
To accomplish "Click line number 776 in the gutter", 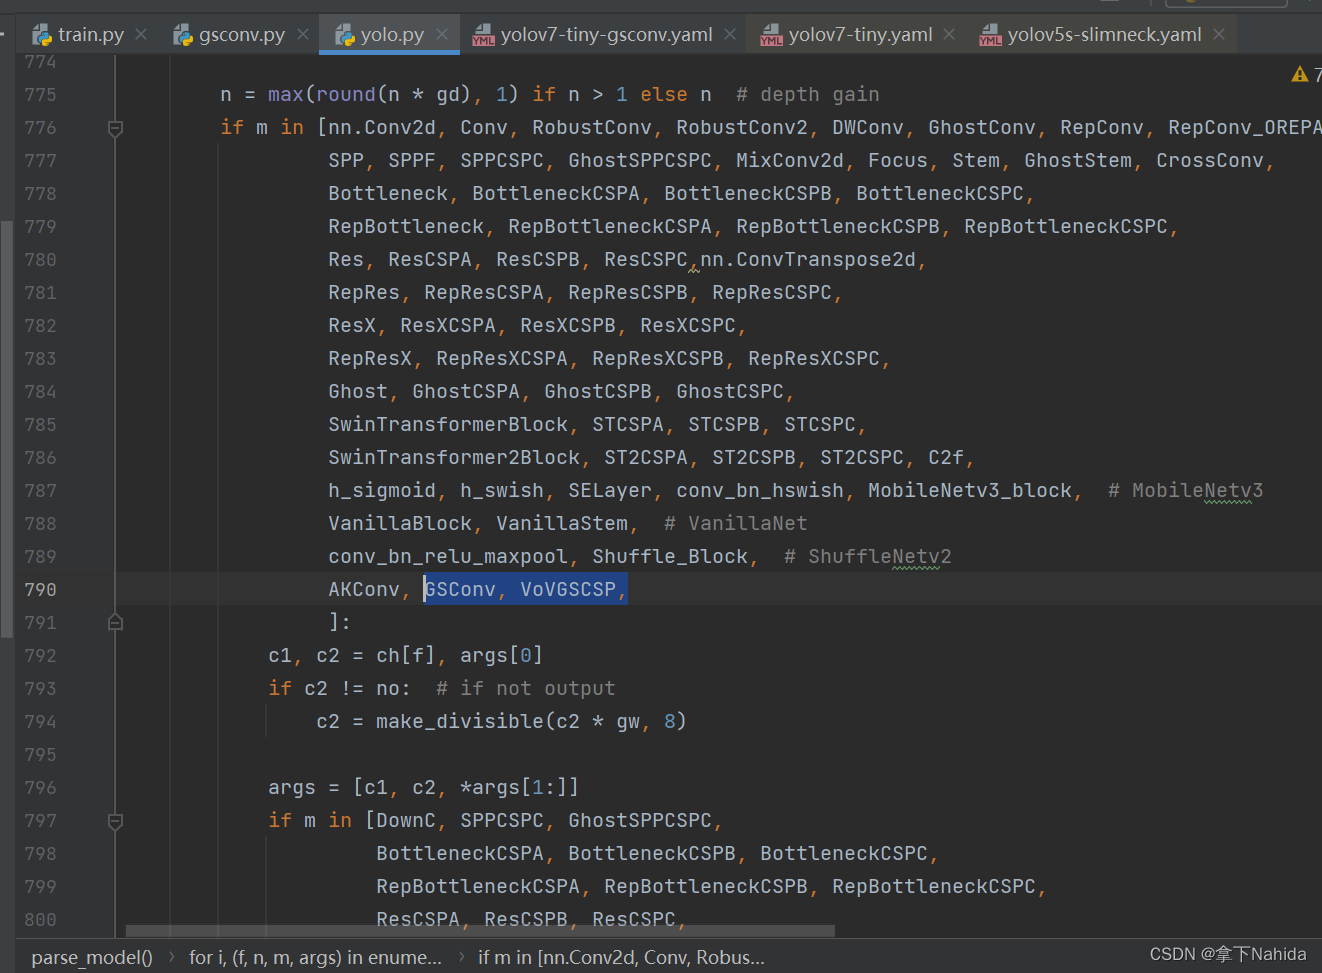I will [41, 128].
